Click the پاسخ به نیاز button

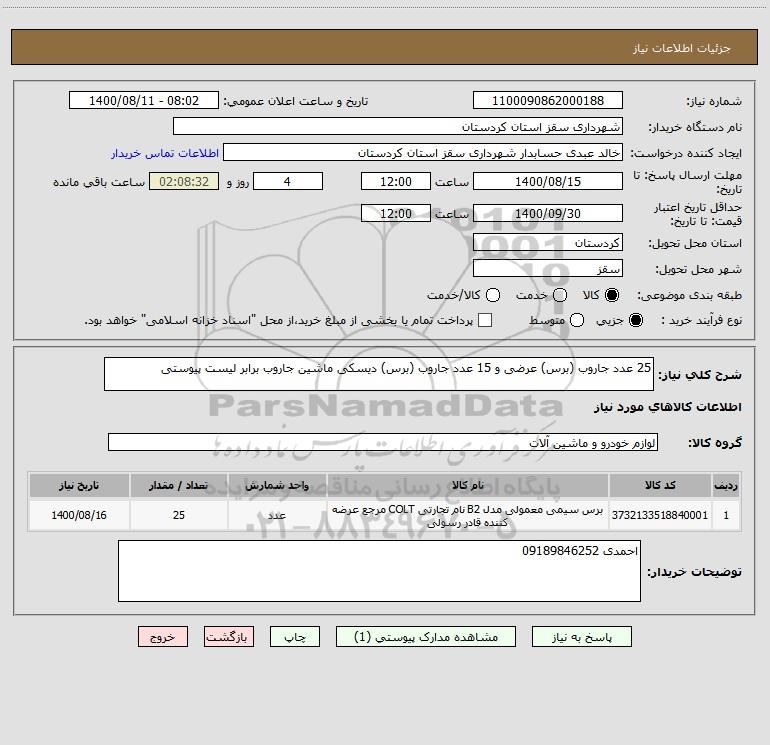pos(581,637)
